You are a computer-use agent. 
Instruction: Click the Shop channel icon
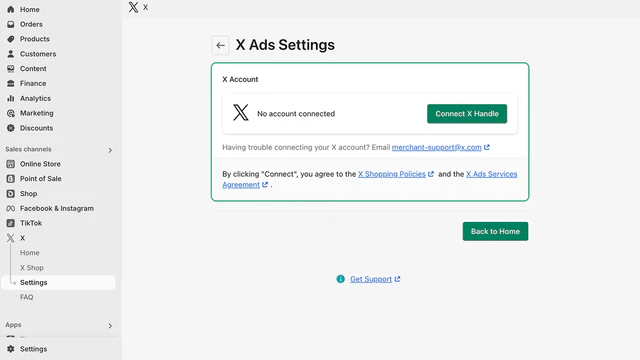(x=11, y=193)
